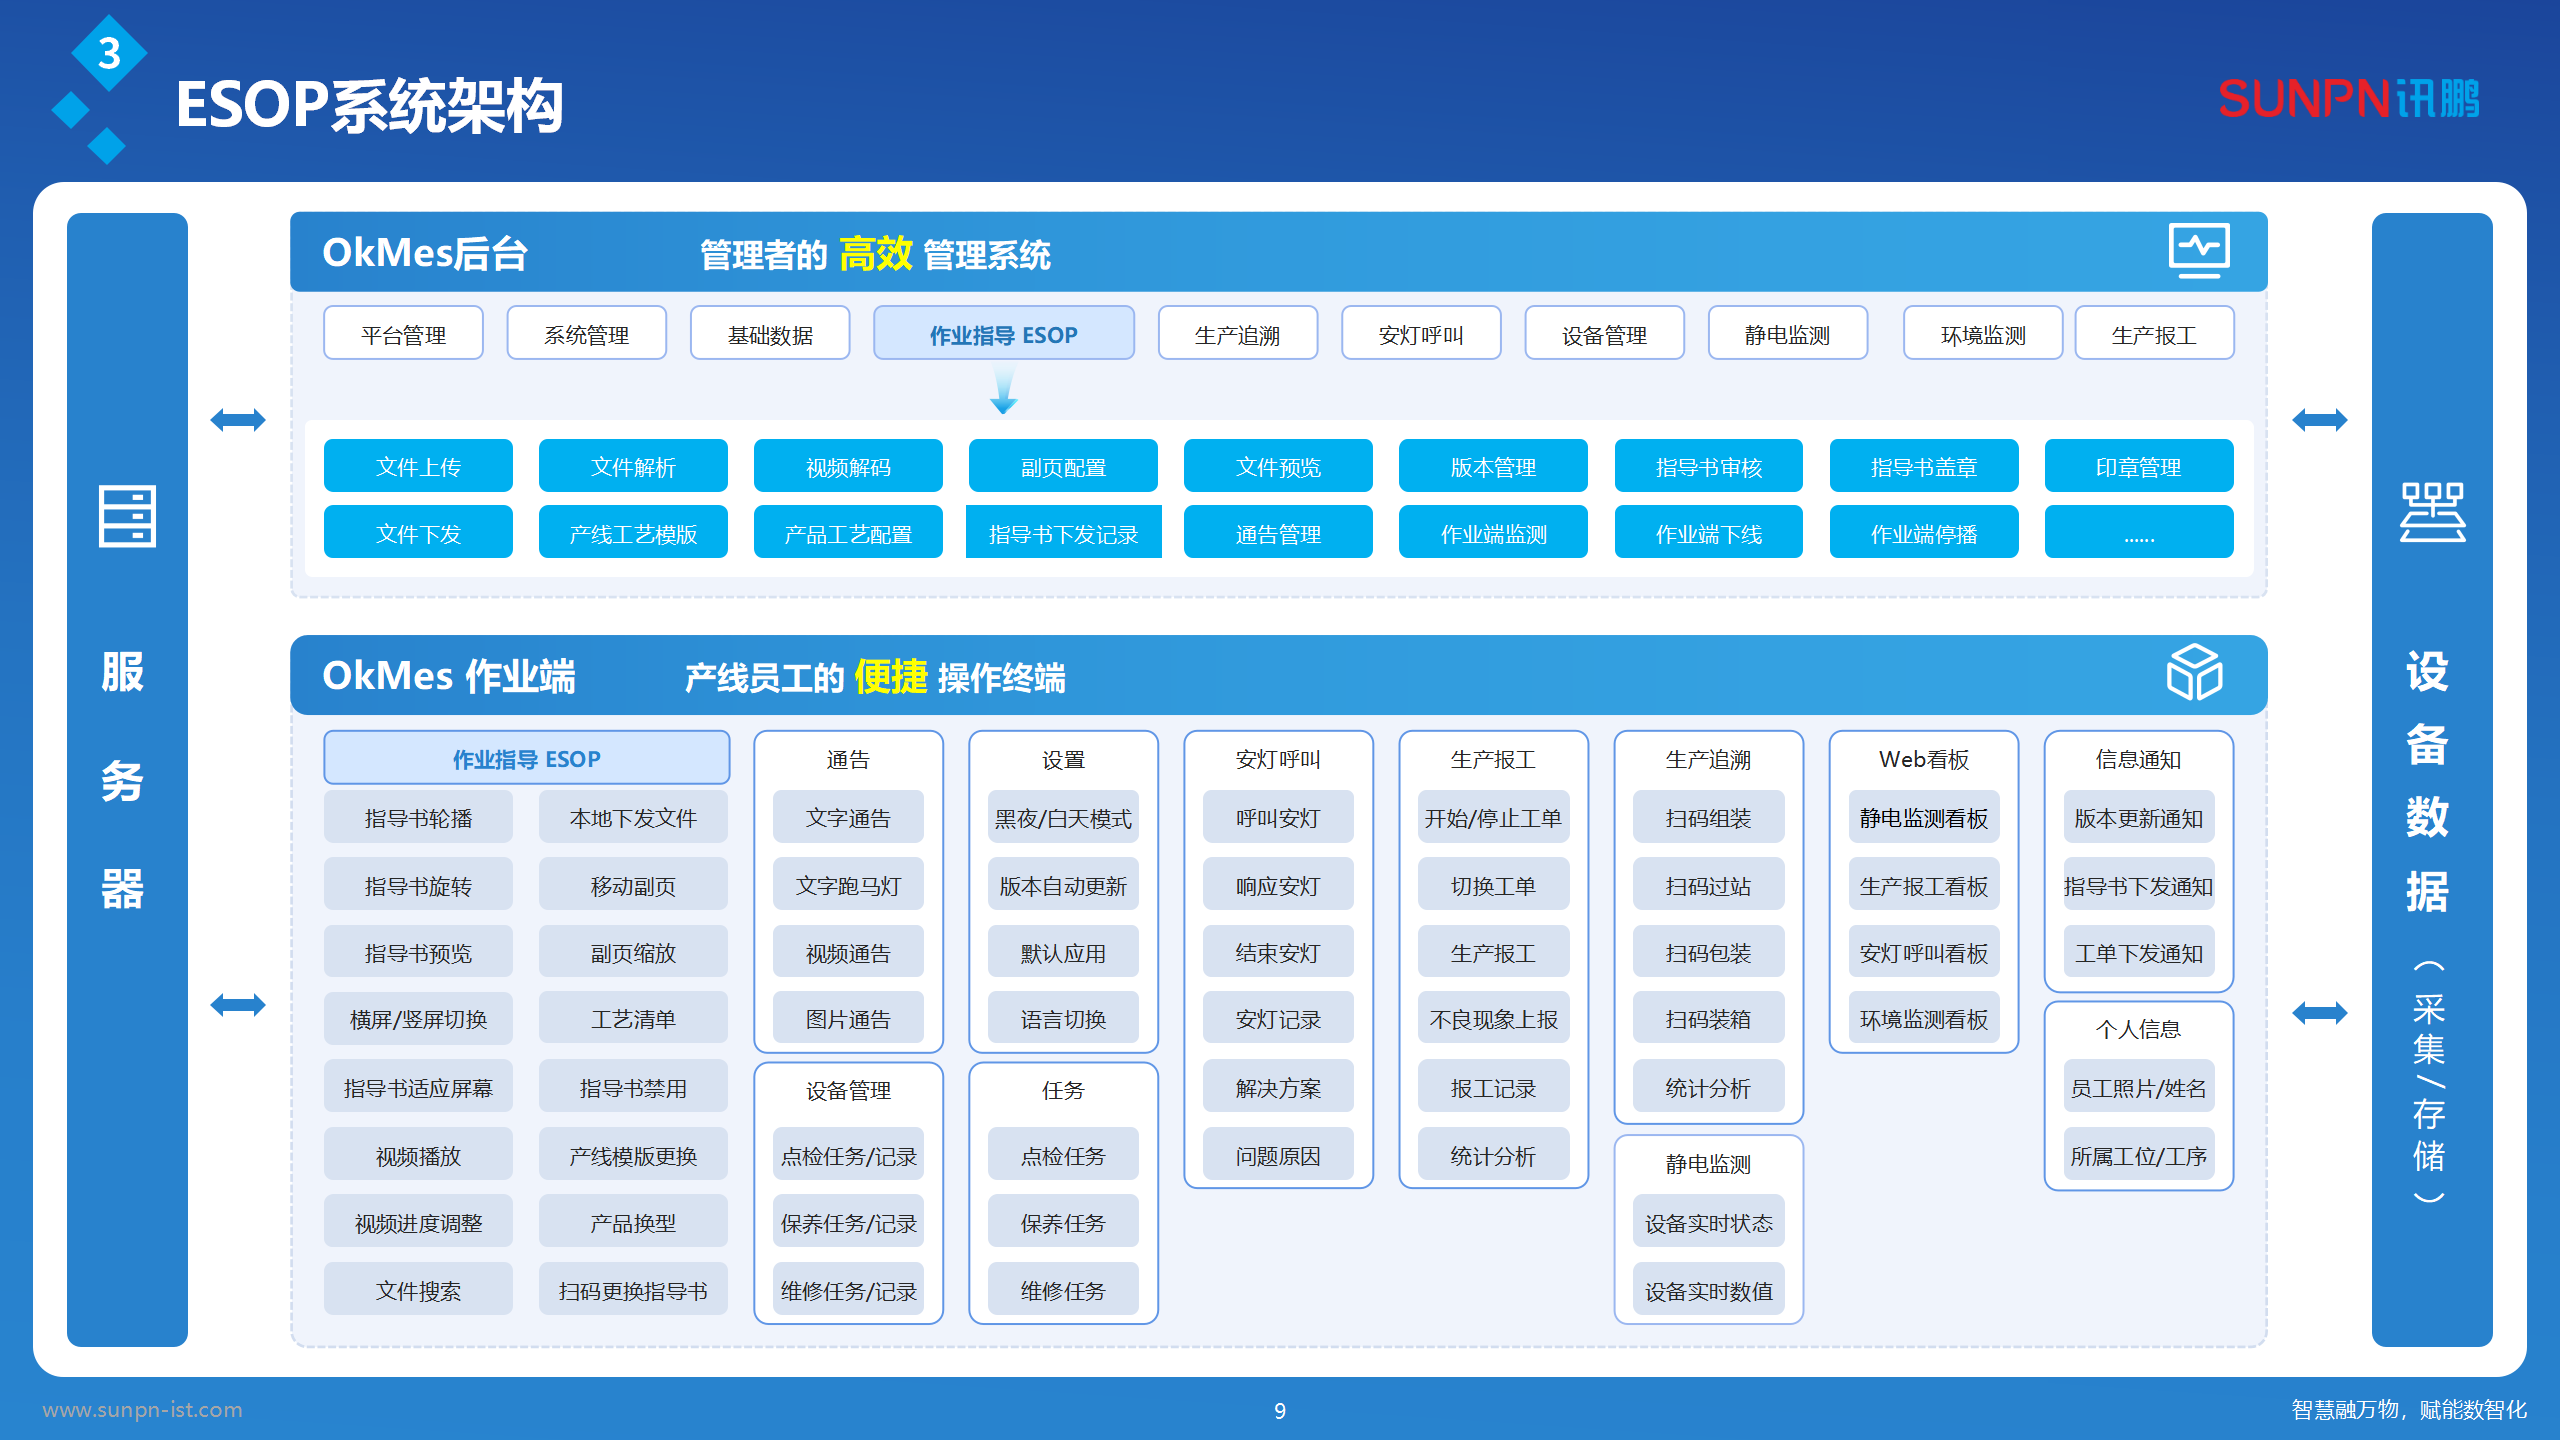
Task: Select the 生产追溯 menu item
Action: [1238, 334]
